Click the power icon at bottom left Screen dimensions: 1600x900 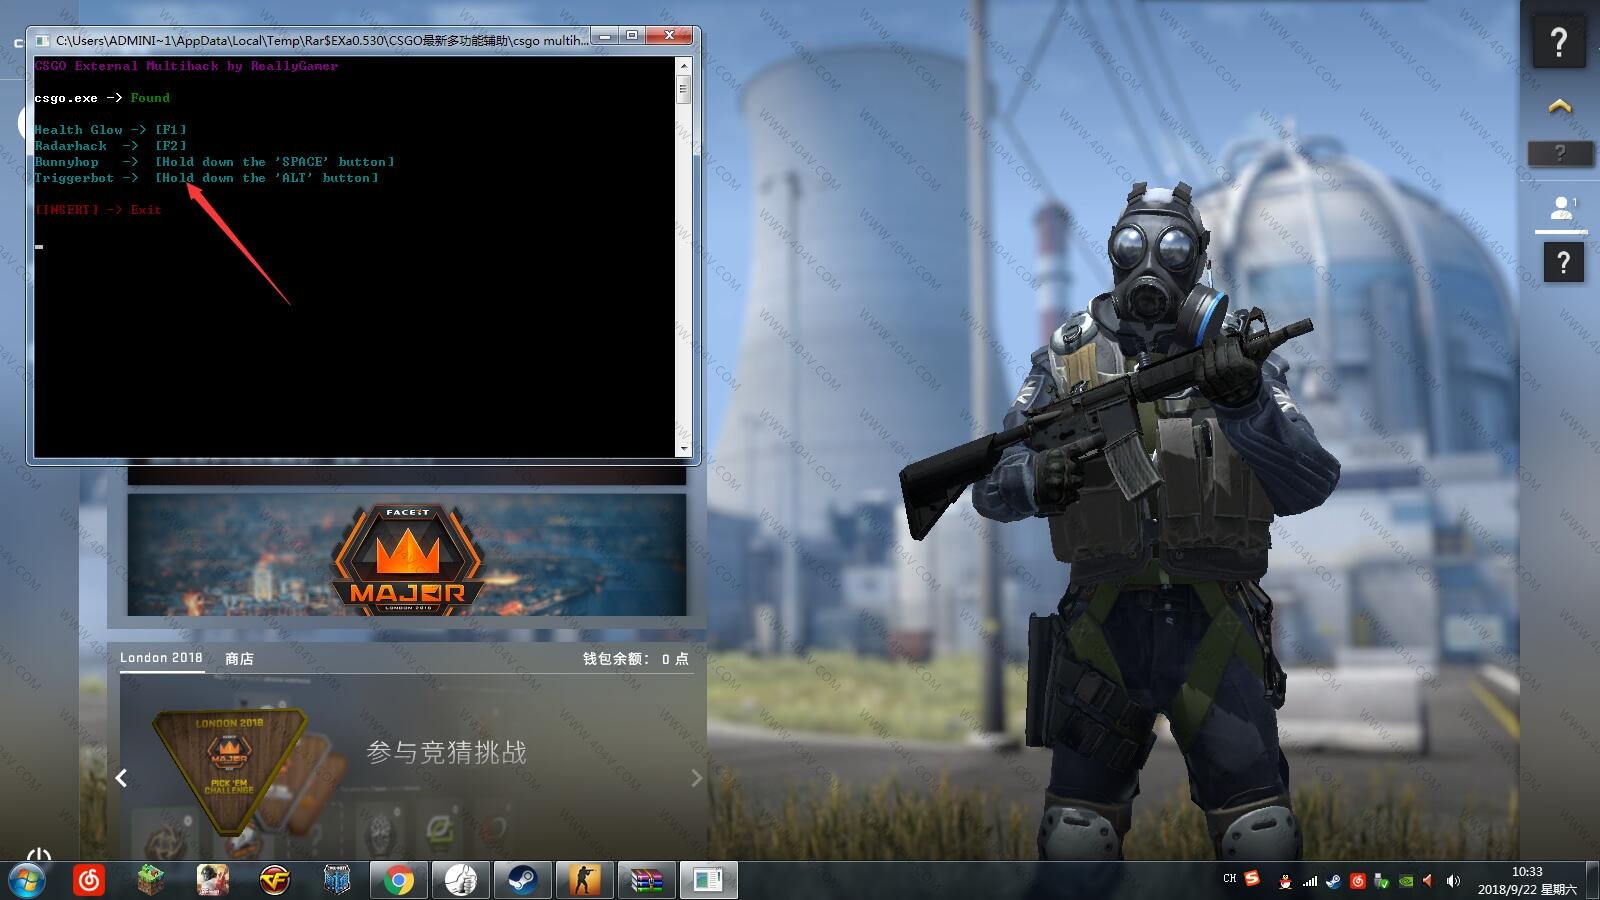39,855
